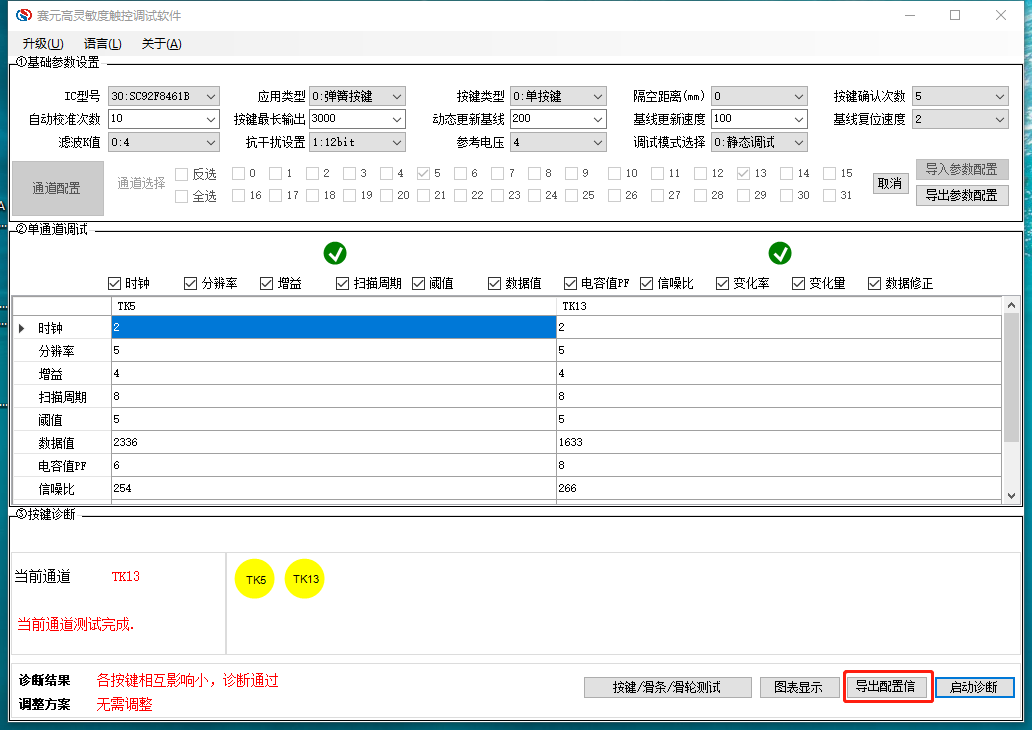Screen dimensions: 1032x730
Task: Open the 基线更新速度 dropdown
Action: (x=798, y=119)
